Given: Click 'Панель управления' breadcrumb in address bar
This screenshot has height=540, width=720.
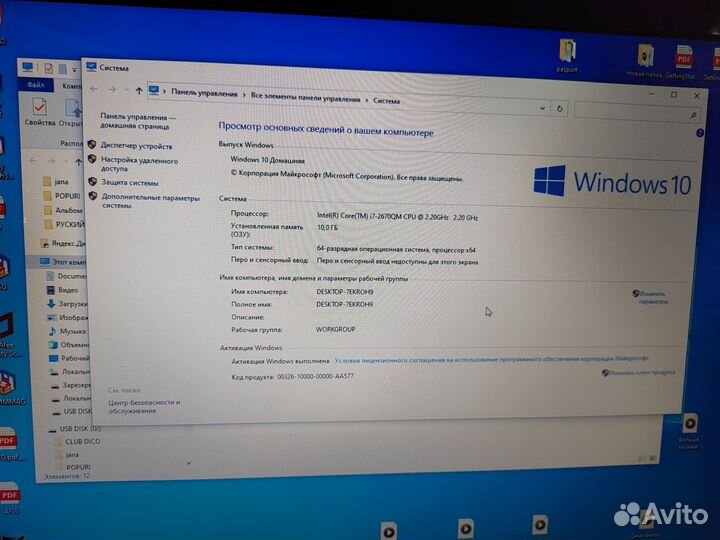Looking at the screenshot, I should tap(204, 93).
